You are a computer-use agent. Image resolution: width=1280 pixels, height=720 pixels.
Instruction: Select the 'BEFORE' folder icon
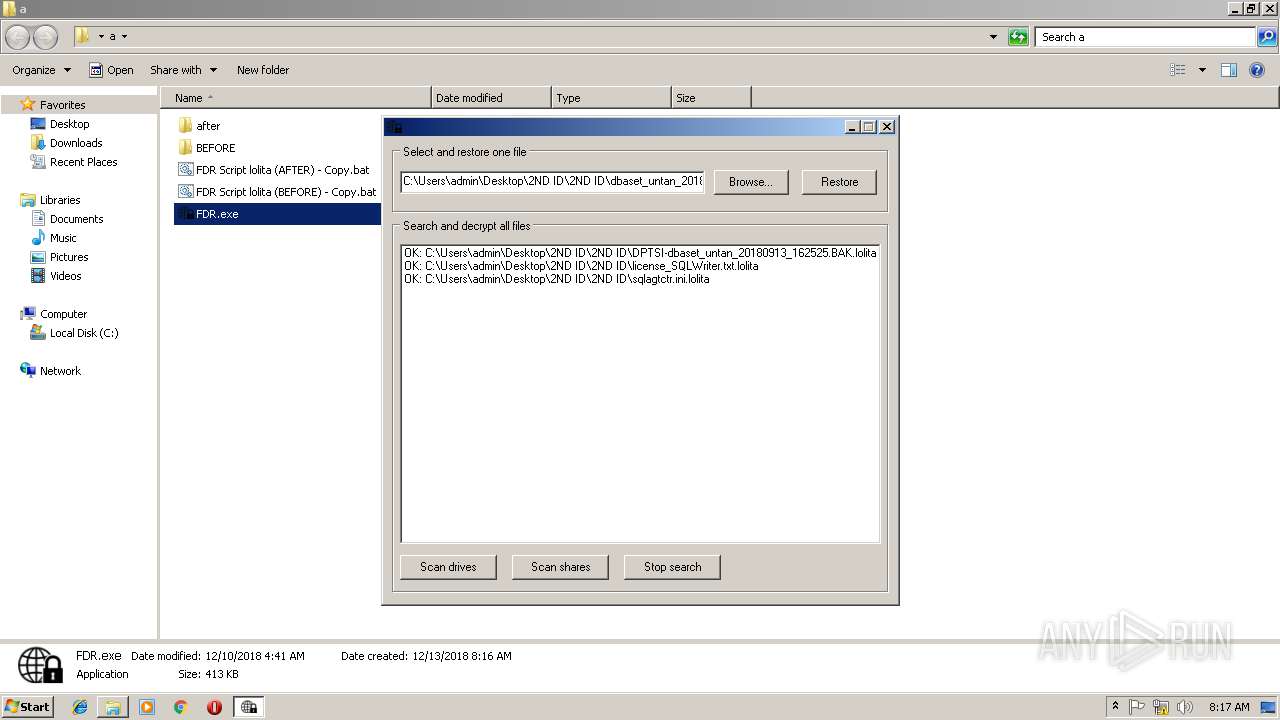185,147
